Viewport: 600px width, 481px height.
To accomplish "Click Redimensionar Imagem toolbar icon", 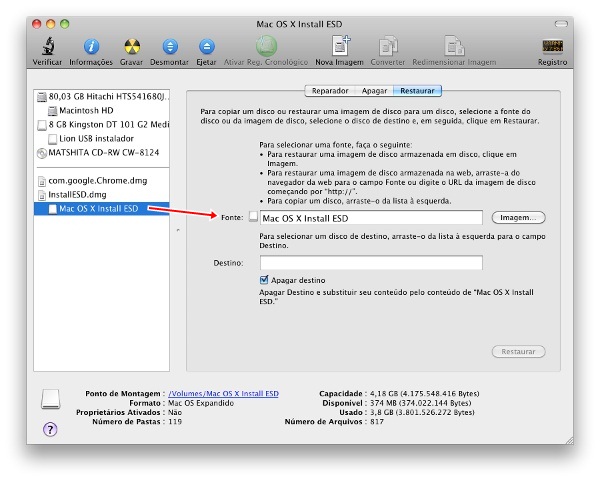I will coord(454,46).
